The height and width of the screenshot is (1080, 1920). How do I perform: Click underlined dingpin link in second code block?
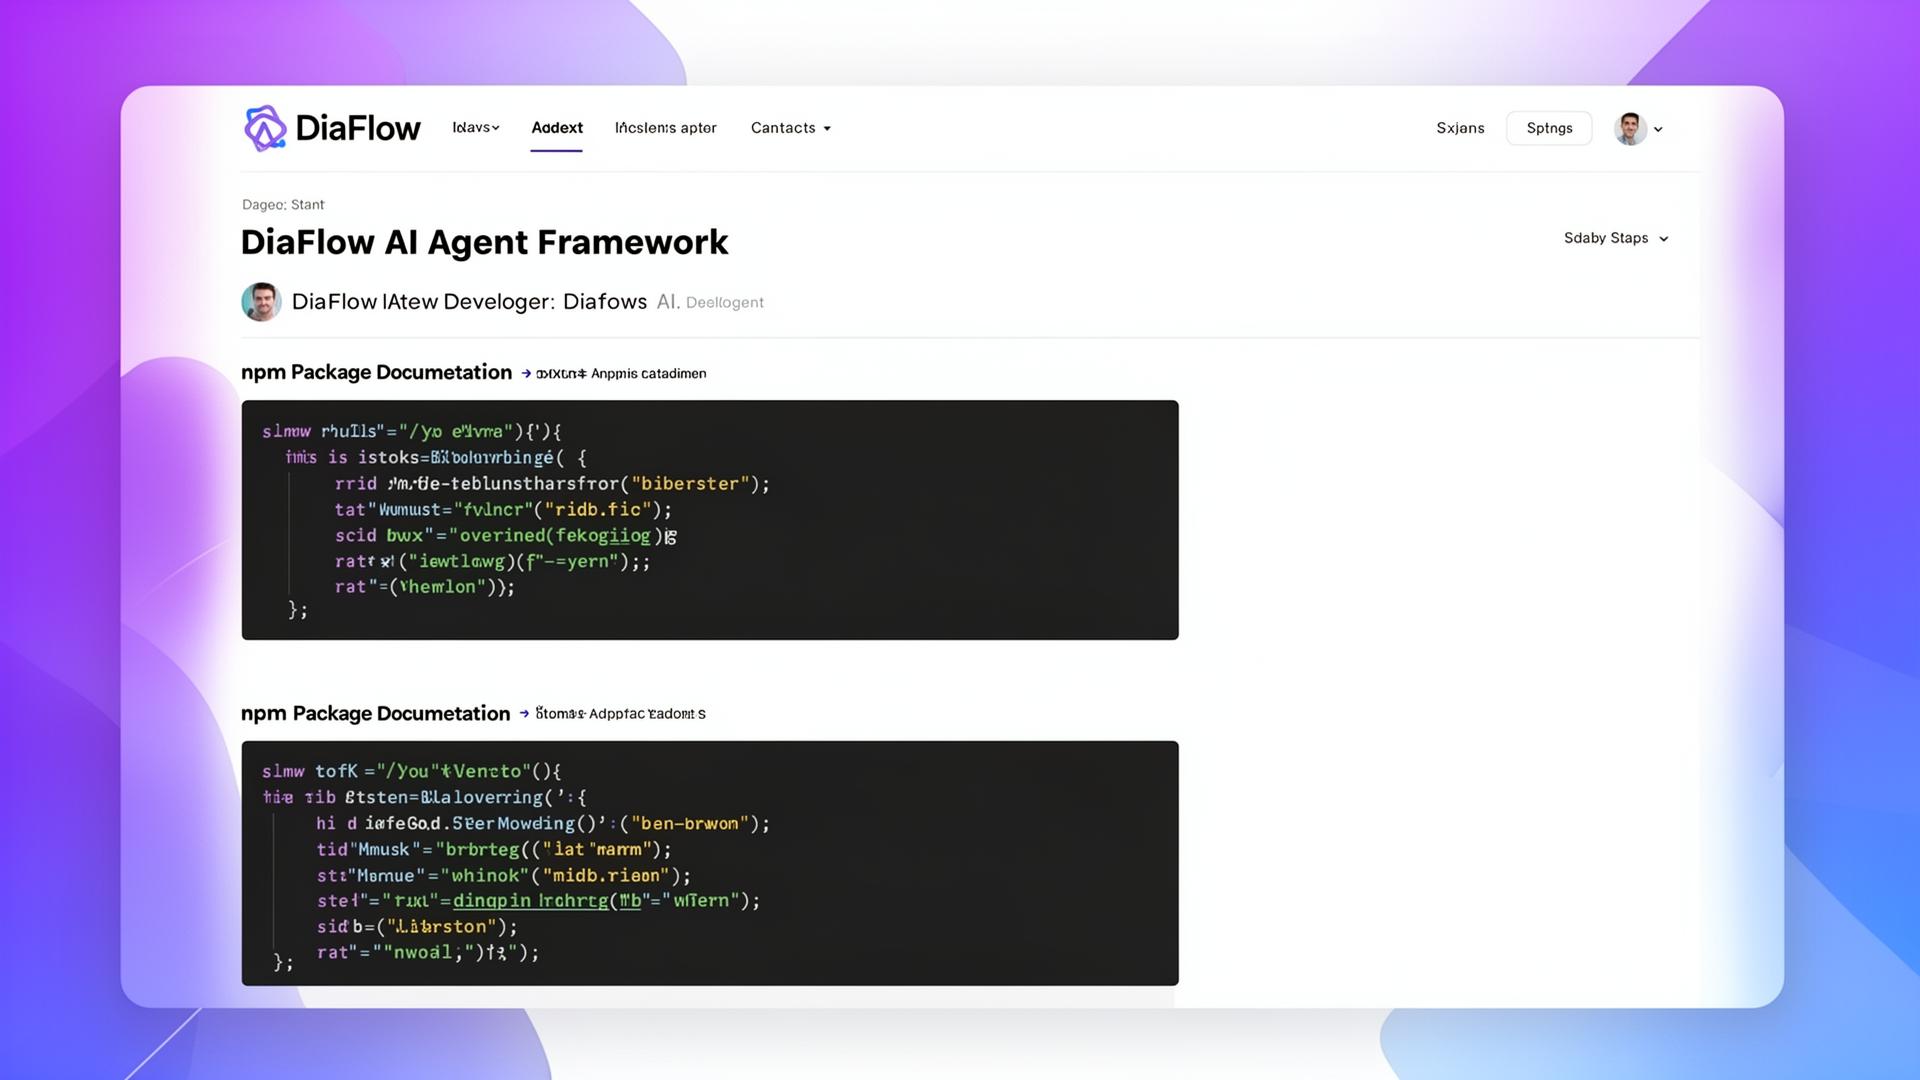[492, 901]
